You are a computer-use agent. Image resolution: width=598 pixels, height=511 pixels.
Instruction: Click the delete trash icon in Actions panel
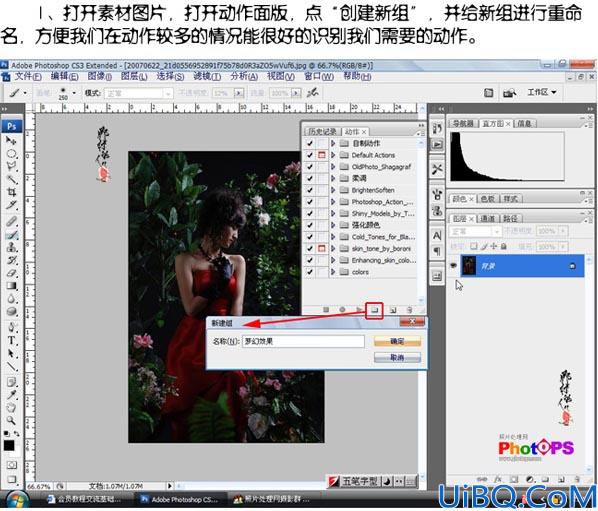click(409, 310)
